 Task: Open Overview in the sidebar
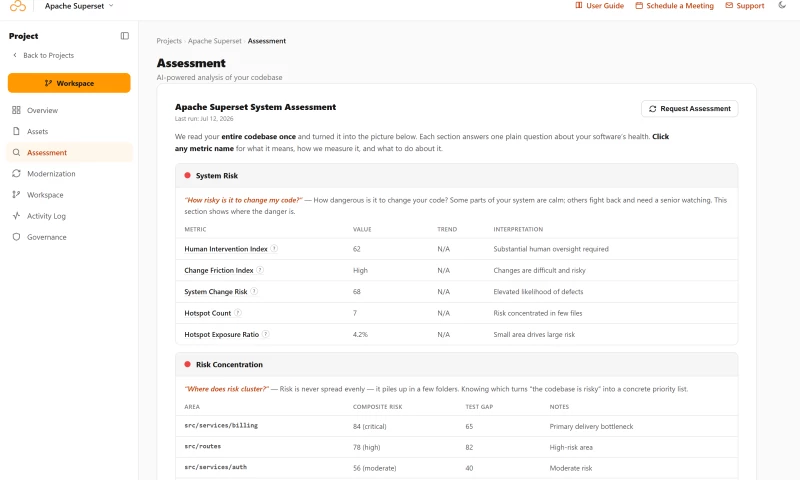[69, 110]
